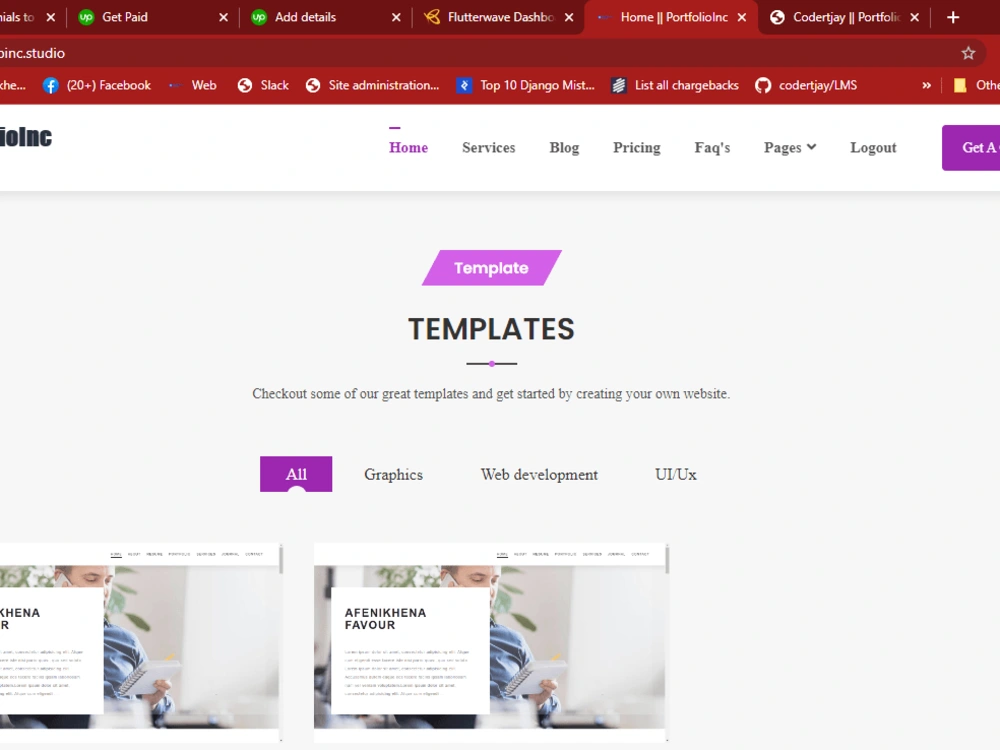Bookmark this page with the star icon

tap(968, 53)
